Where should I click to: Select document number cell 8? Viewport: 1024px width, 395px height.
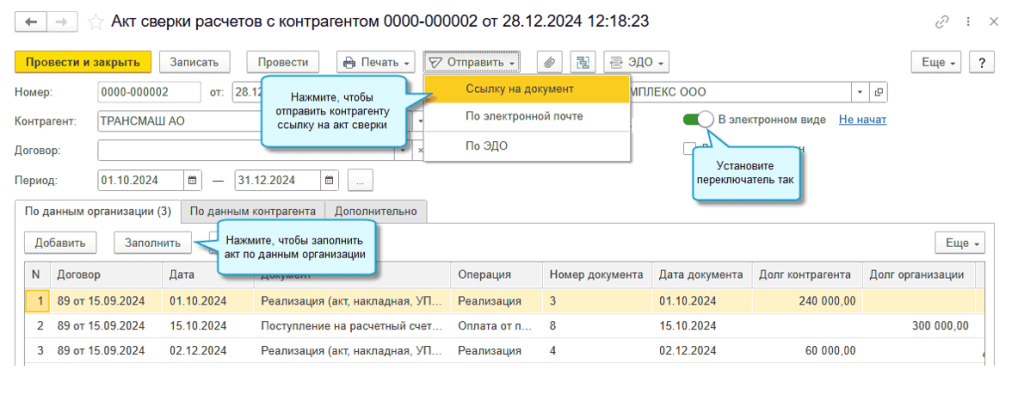click(597, 326)
